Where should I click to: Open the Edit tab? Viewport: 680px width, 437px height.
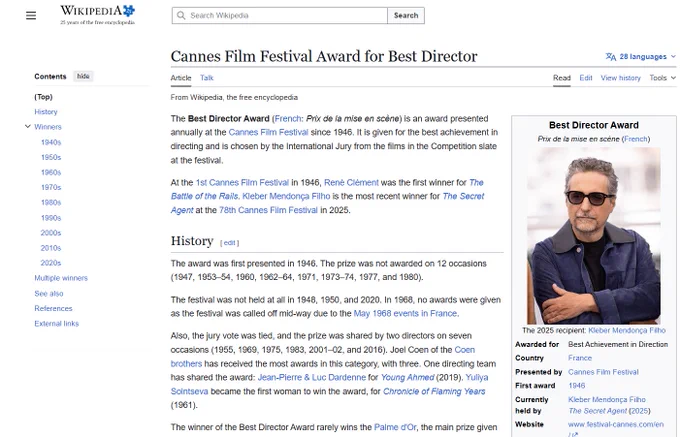pos(585,78)
